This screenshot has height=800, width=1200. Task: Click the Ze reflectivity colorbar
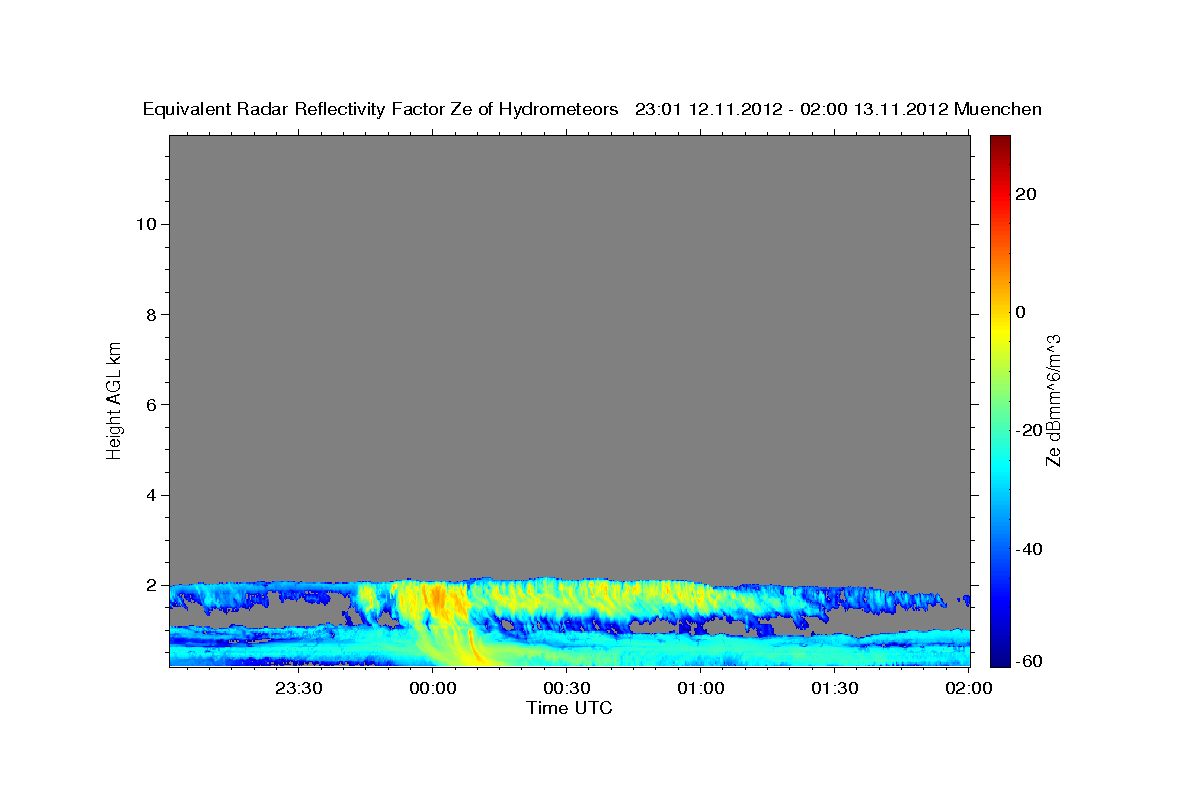[1001, 400]
